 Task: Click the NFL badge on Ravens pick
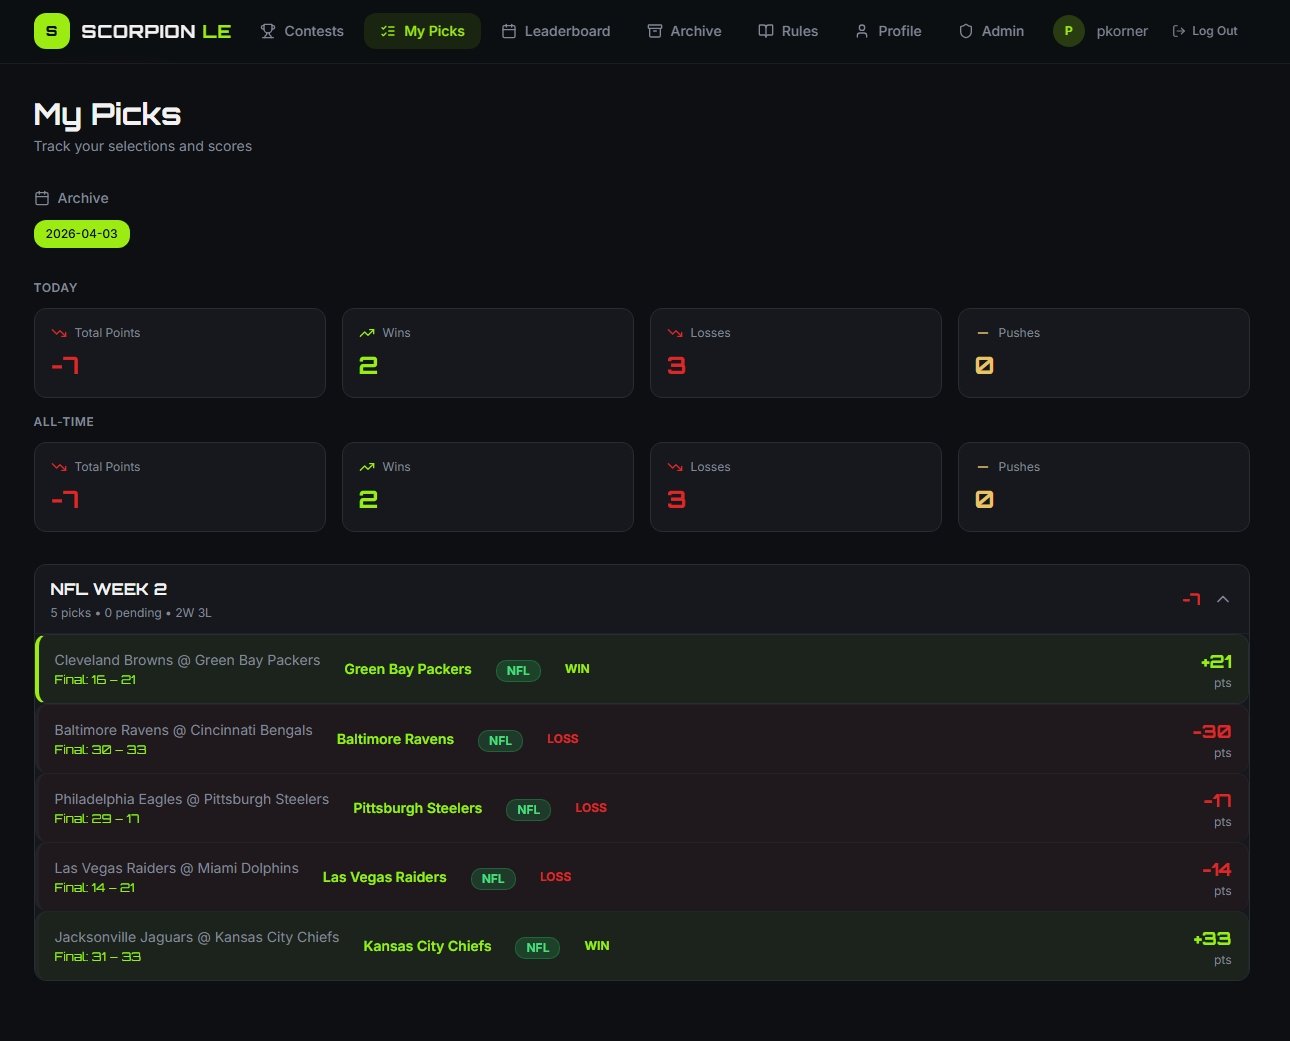coord(500,740)
